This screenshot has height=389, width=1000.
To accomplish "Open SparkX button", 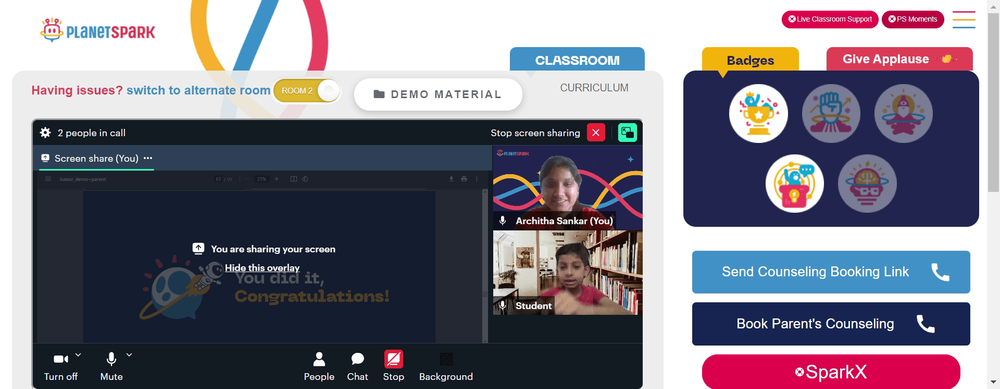I will coord(831,372).
